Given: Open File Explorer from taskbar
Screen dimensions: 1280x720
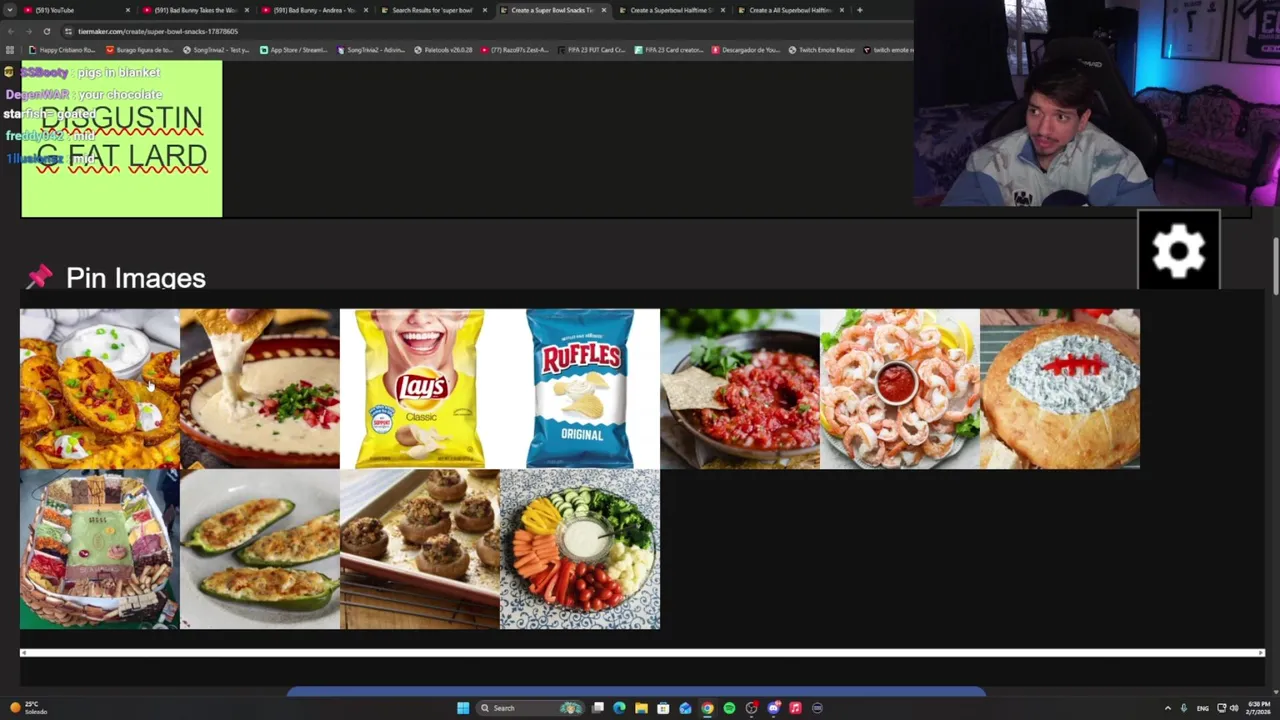Looking at the screenshot, I should [x=641, y=708].
